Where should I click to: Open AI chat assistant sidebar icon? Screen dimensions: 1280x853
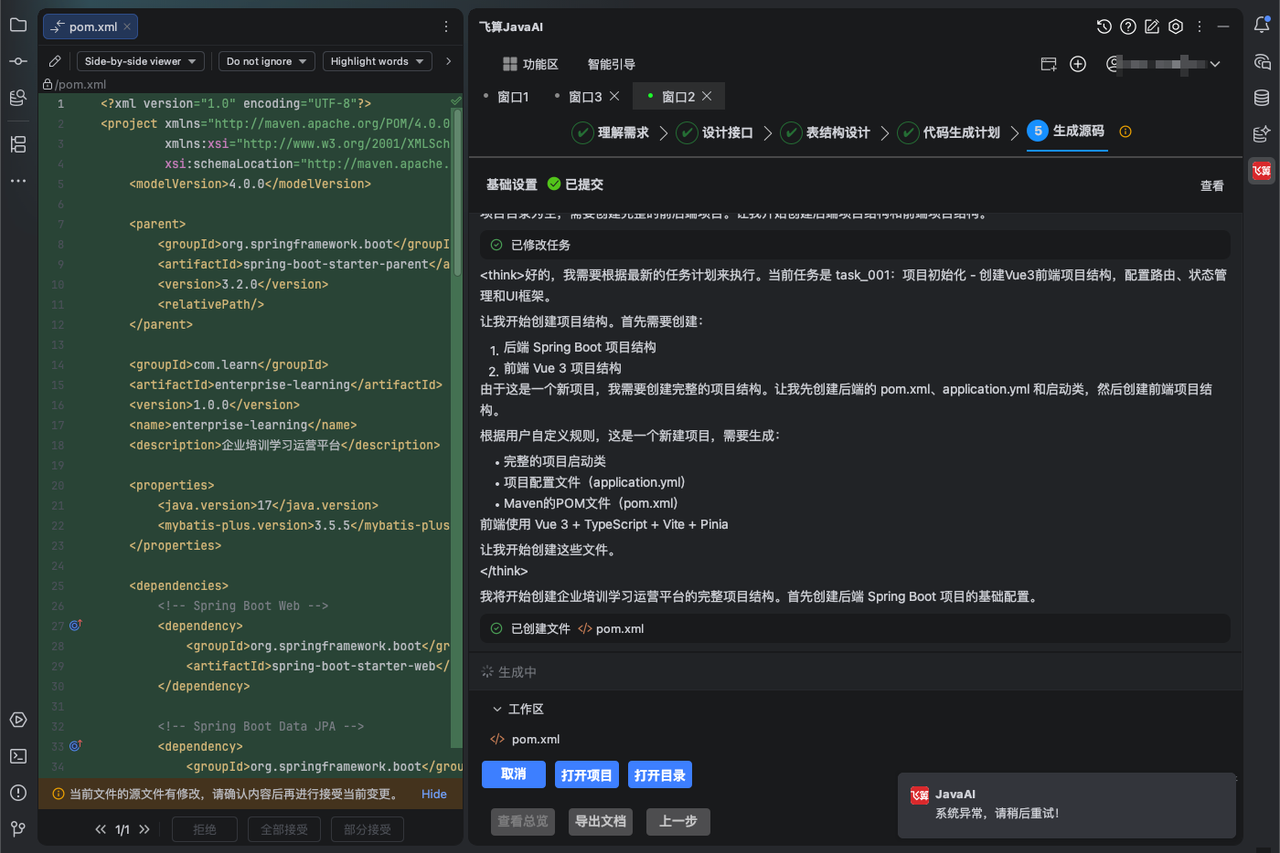pyautogui.click(x=1262, y=62)
